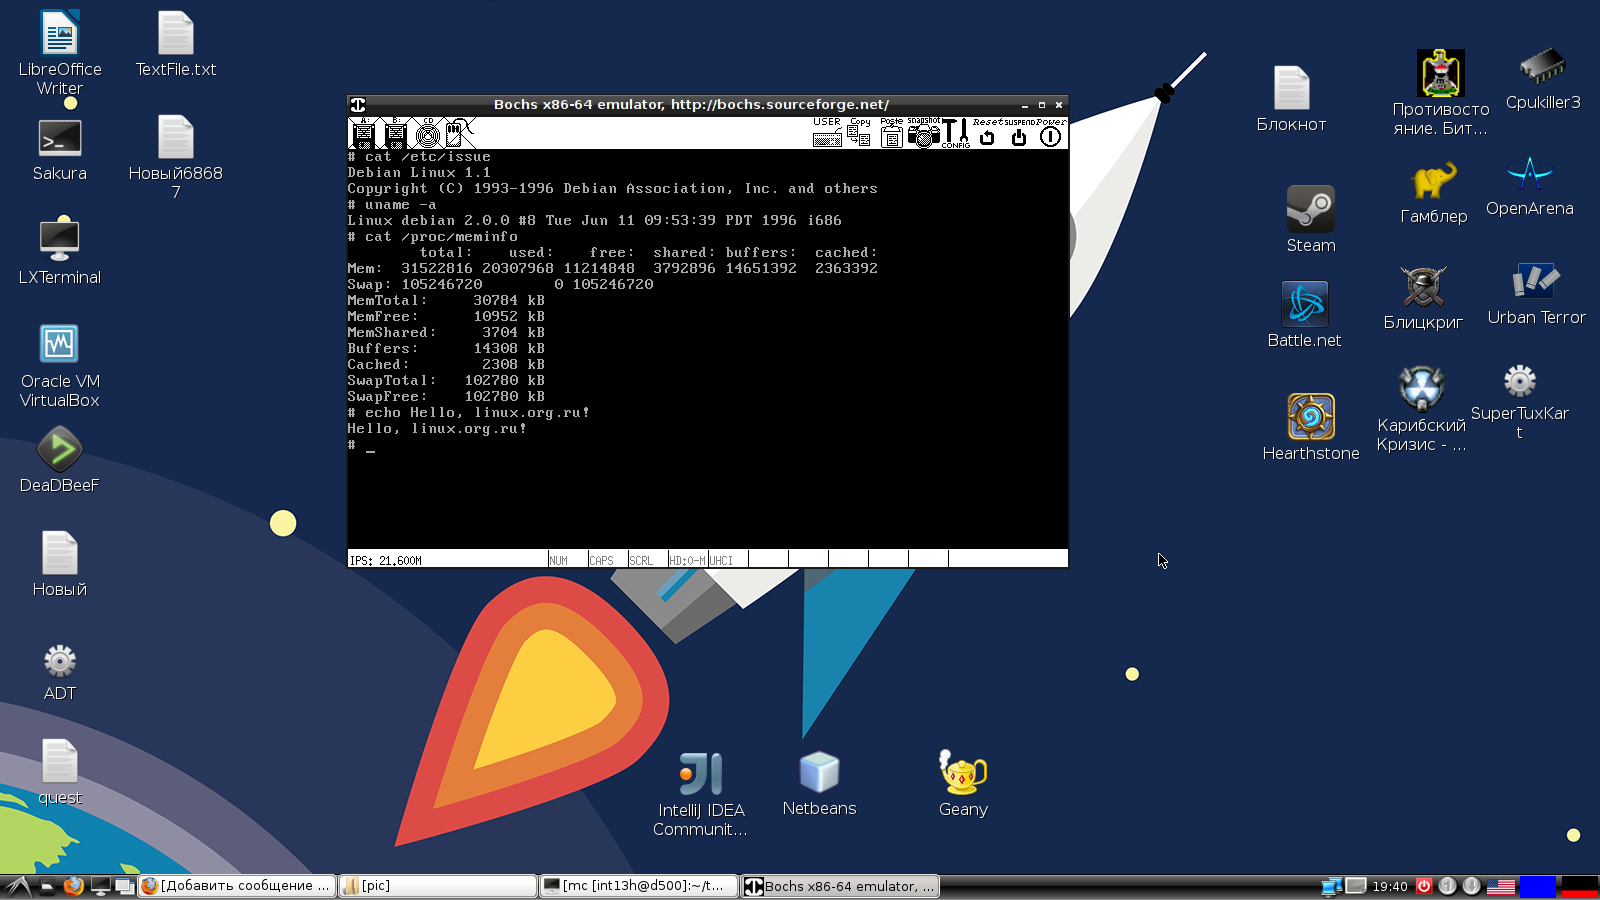Image resolution: width=1600 pixels, height=900 pixels.
Task: Launch Гамблер desktop icon
Action: pyautogui.click(x=1434, y=194)
